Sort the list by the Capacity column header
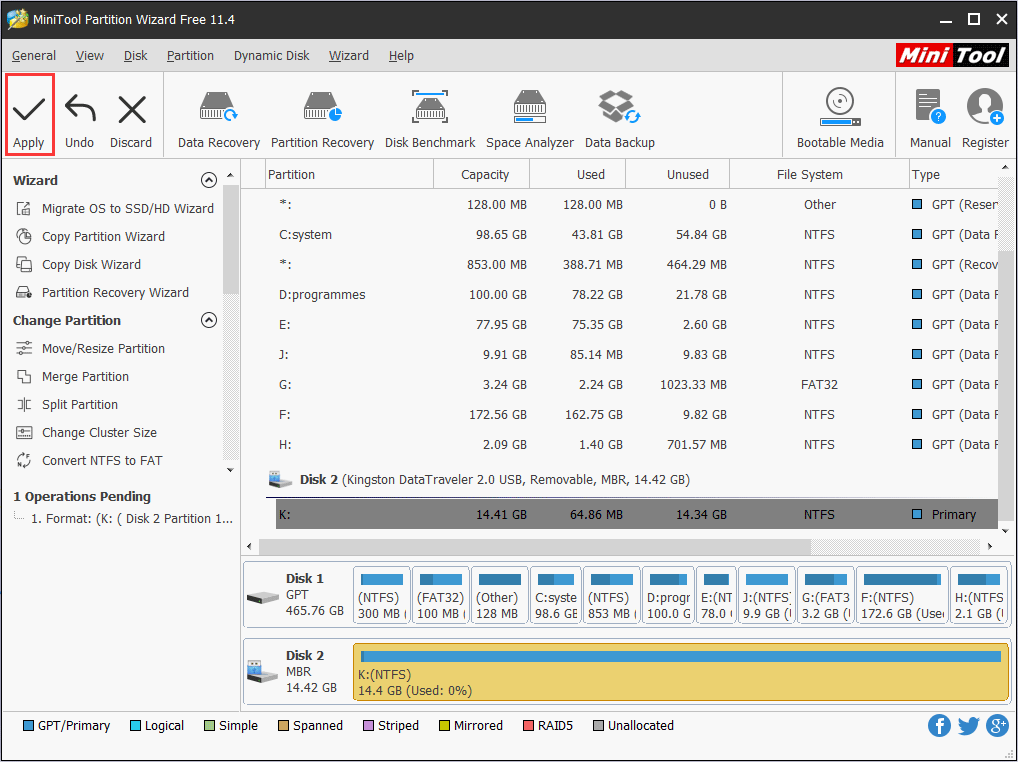 (x=485, y=175)
